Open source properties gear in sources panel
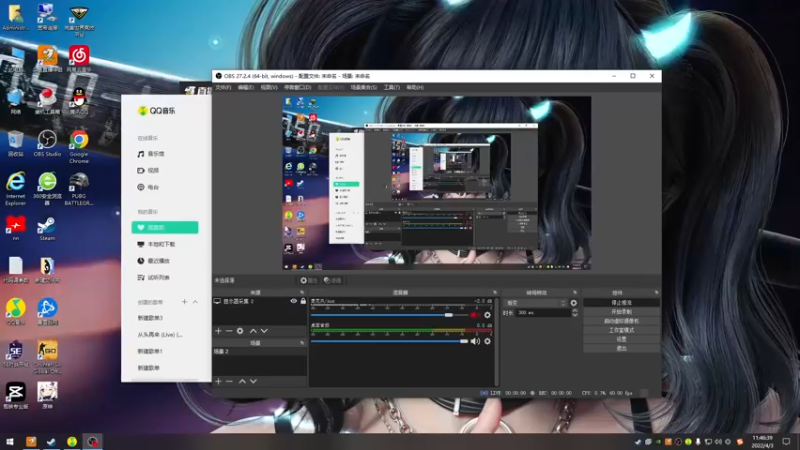This screenshot has height=450, width=800. [240, 331]
